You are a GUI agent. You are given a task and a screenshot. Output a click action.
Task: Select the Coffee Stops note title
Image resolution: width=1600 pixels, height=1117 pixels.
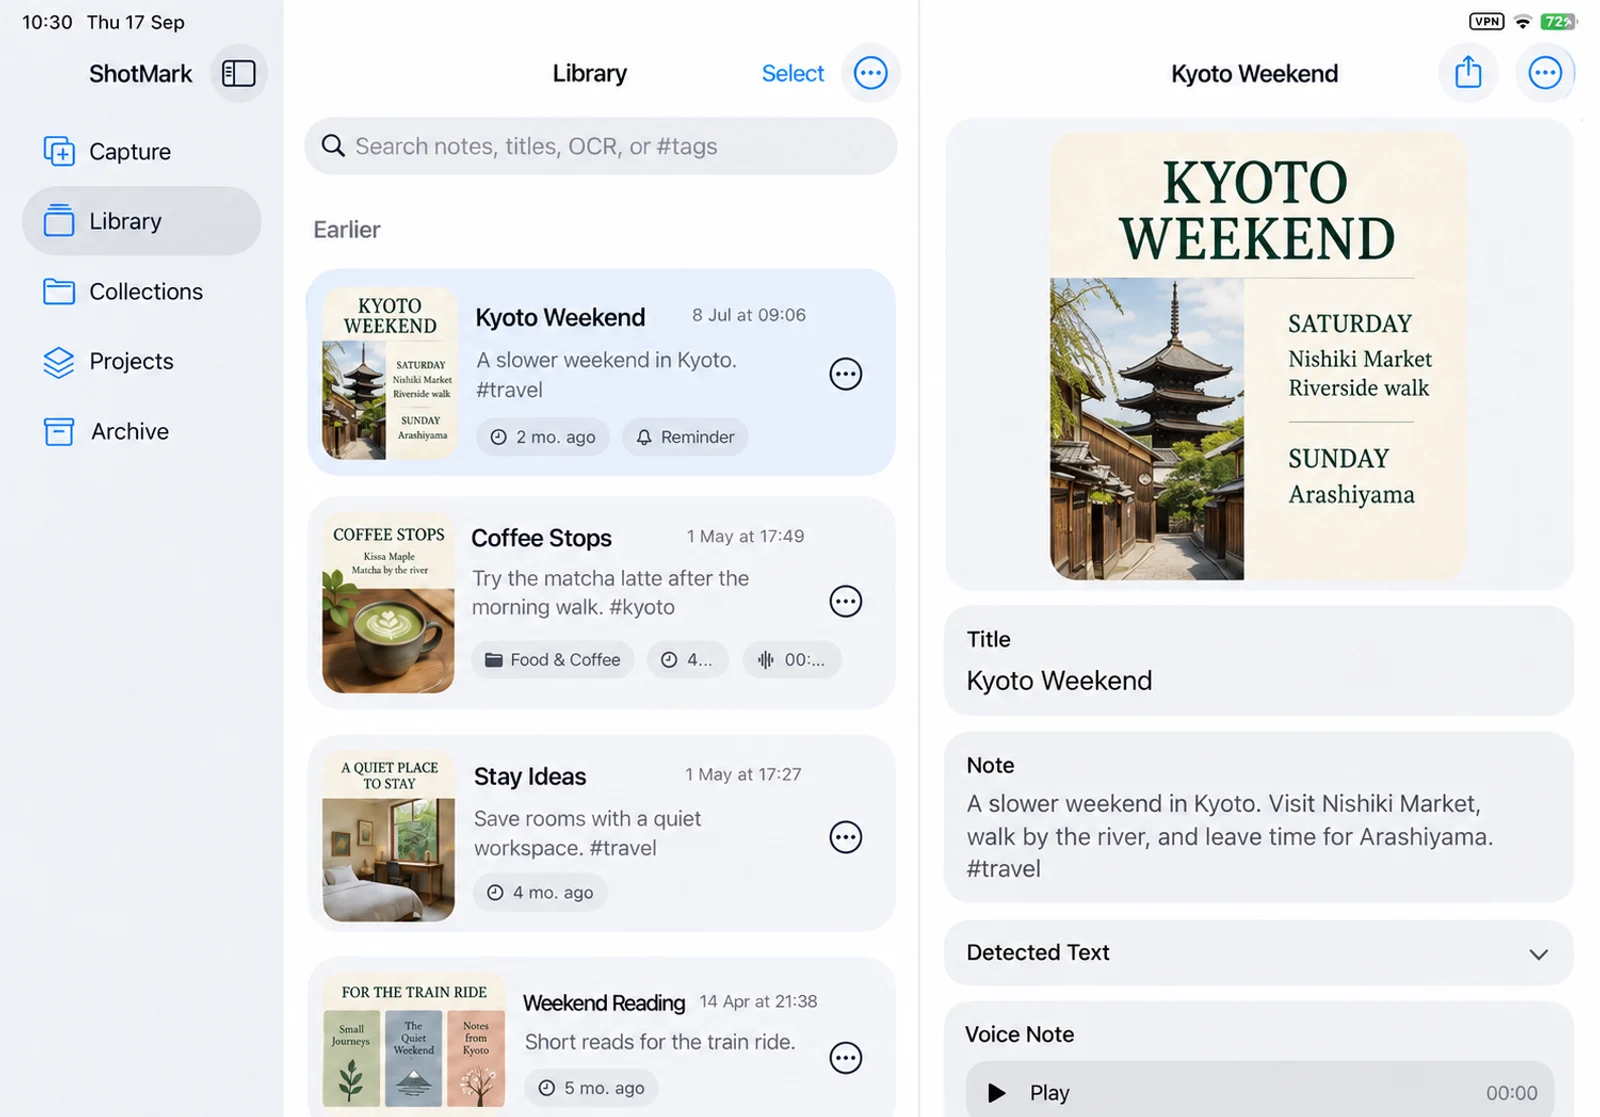click(x=541, y=538)
